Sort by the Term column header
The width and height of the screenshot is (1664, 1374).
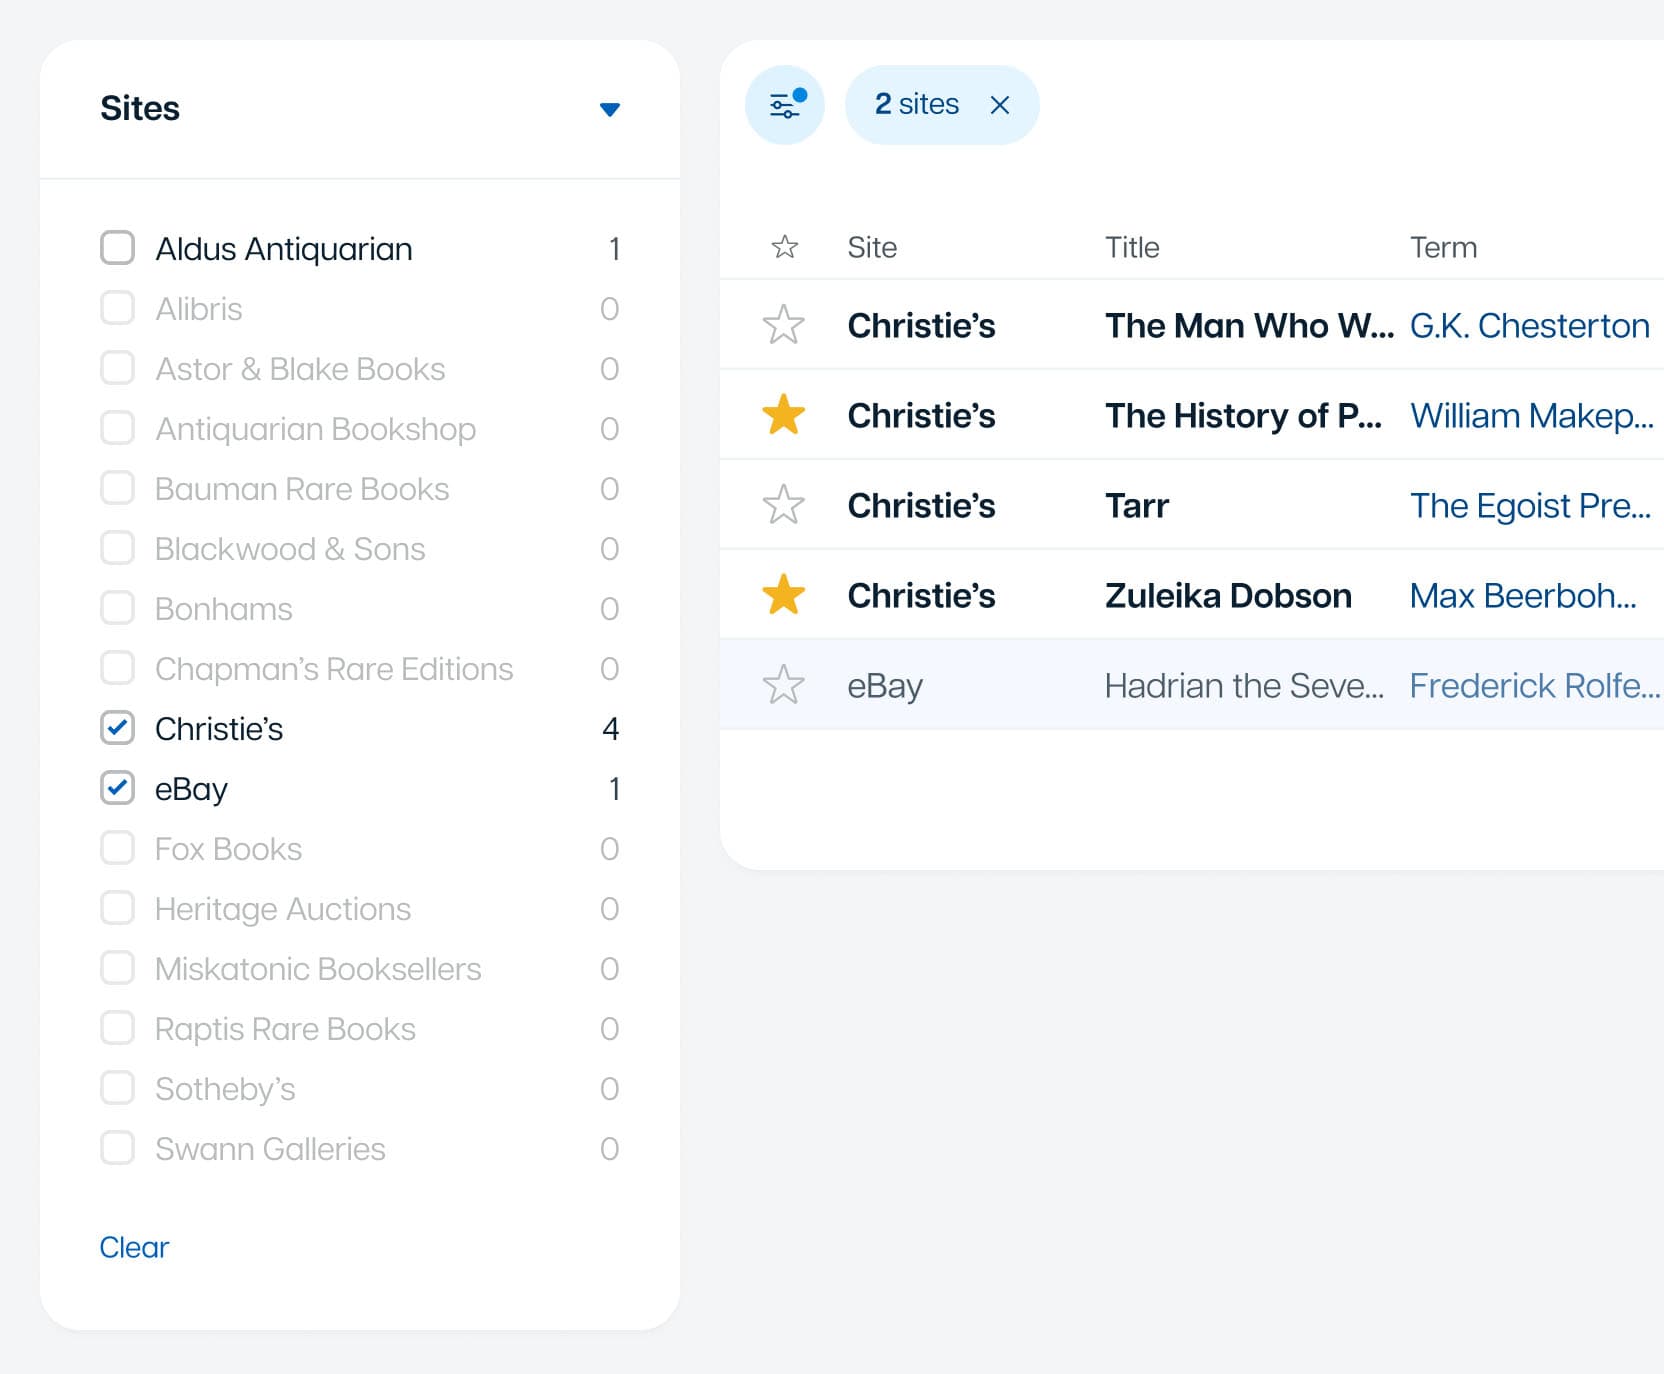1443,247
